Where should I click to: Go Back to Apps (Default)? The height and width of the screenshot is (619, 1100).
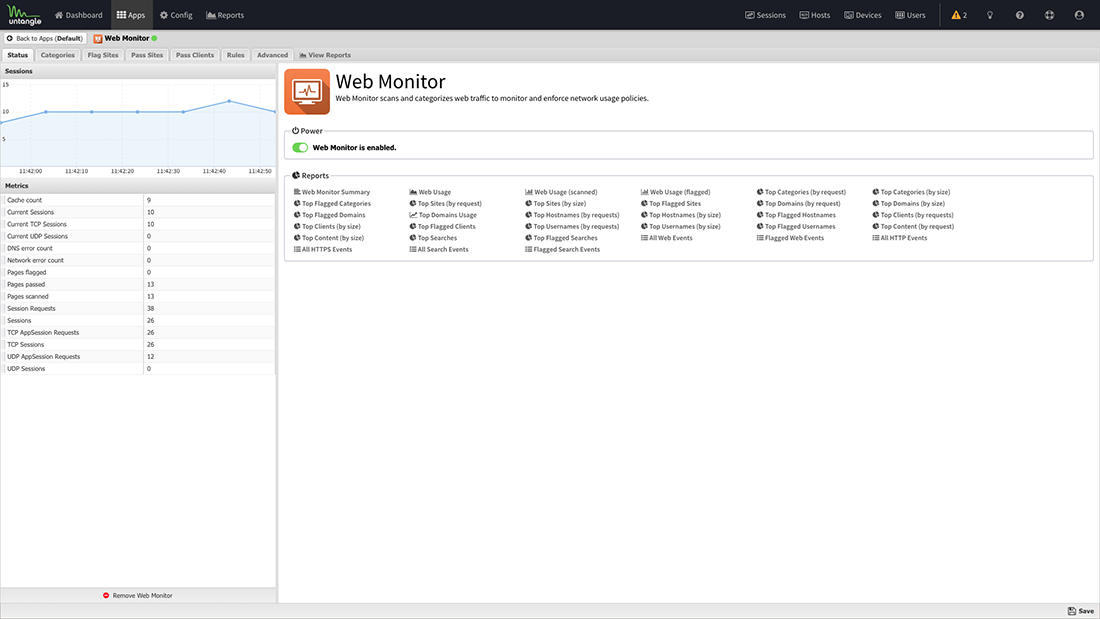coord(45,39)
